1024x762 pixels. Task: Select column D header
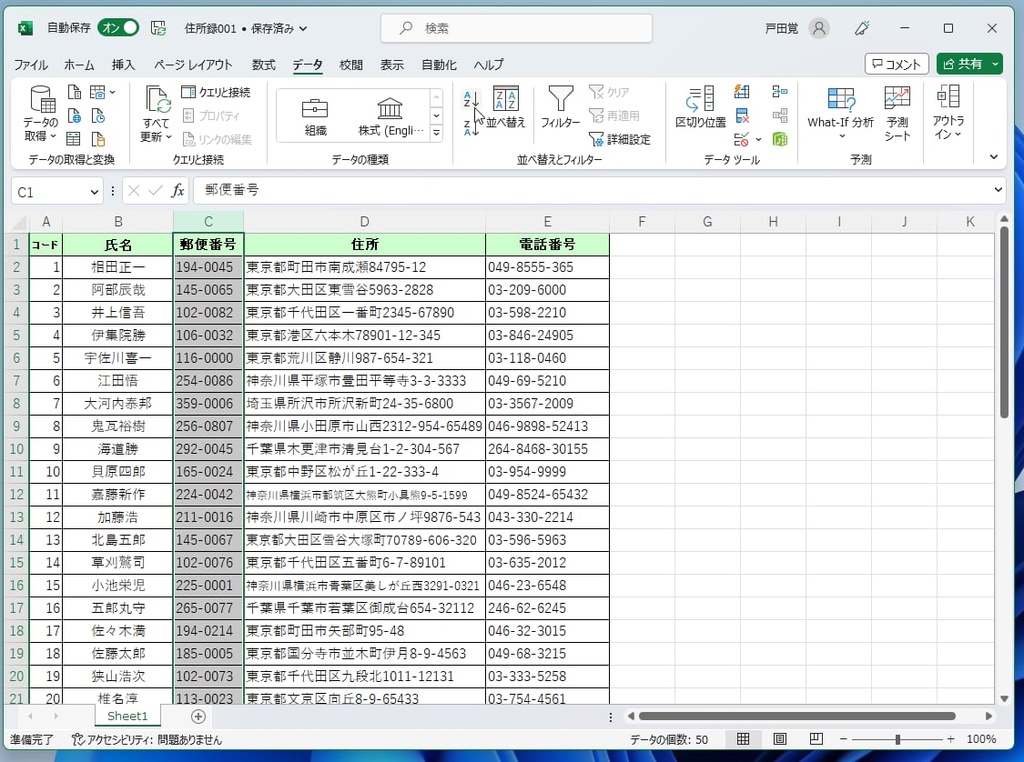click(364, 221)
